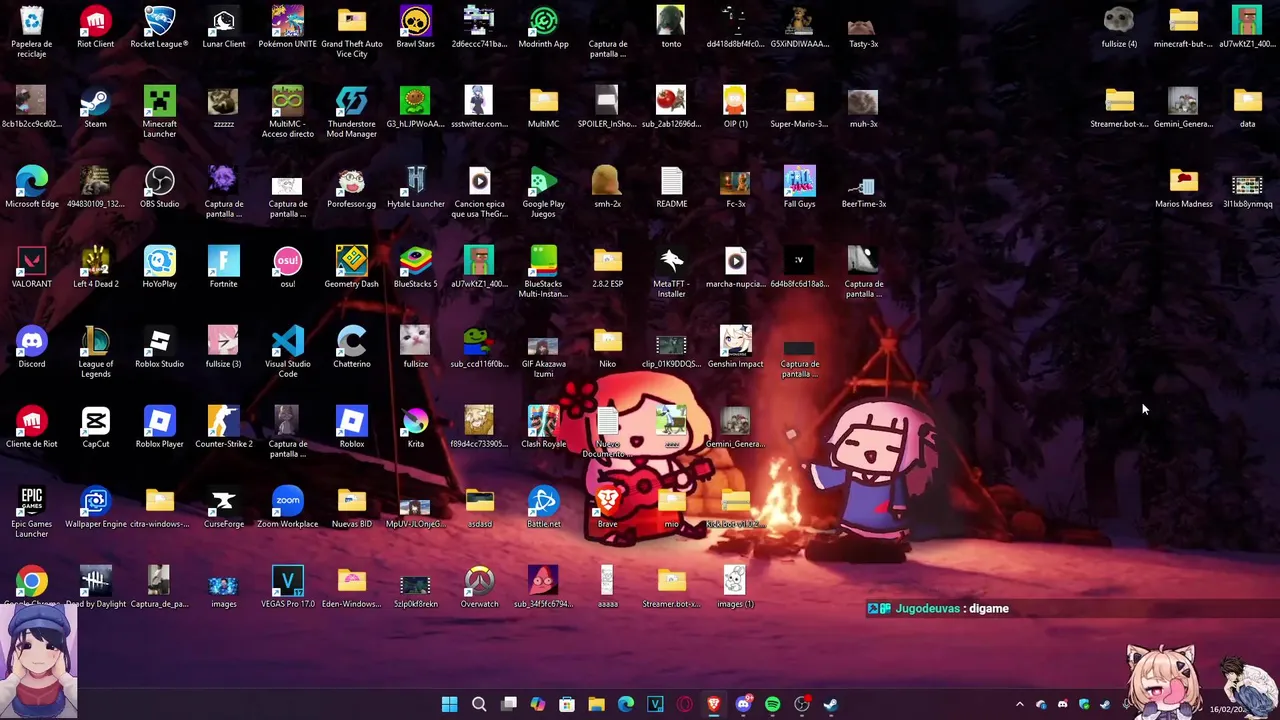Select the Clash Royale icon
Viewport: 1280px width, 720px height.
544,427
